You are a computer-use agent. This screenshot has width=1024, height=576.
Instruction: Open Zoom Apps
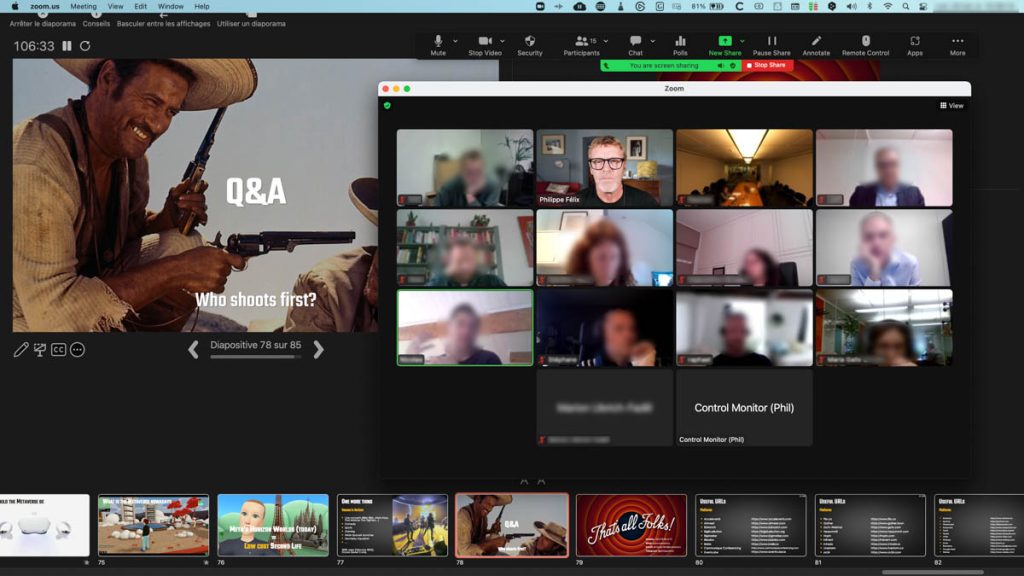tap(915, 46)
